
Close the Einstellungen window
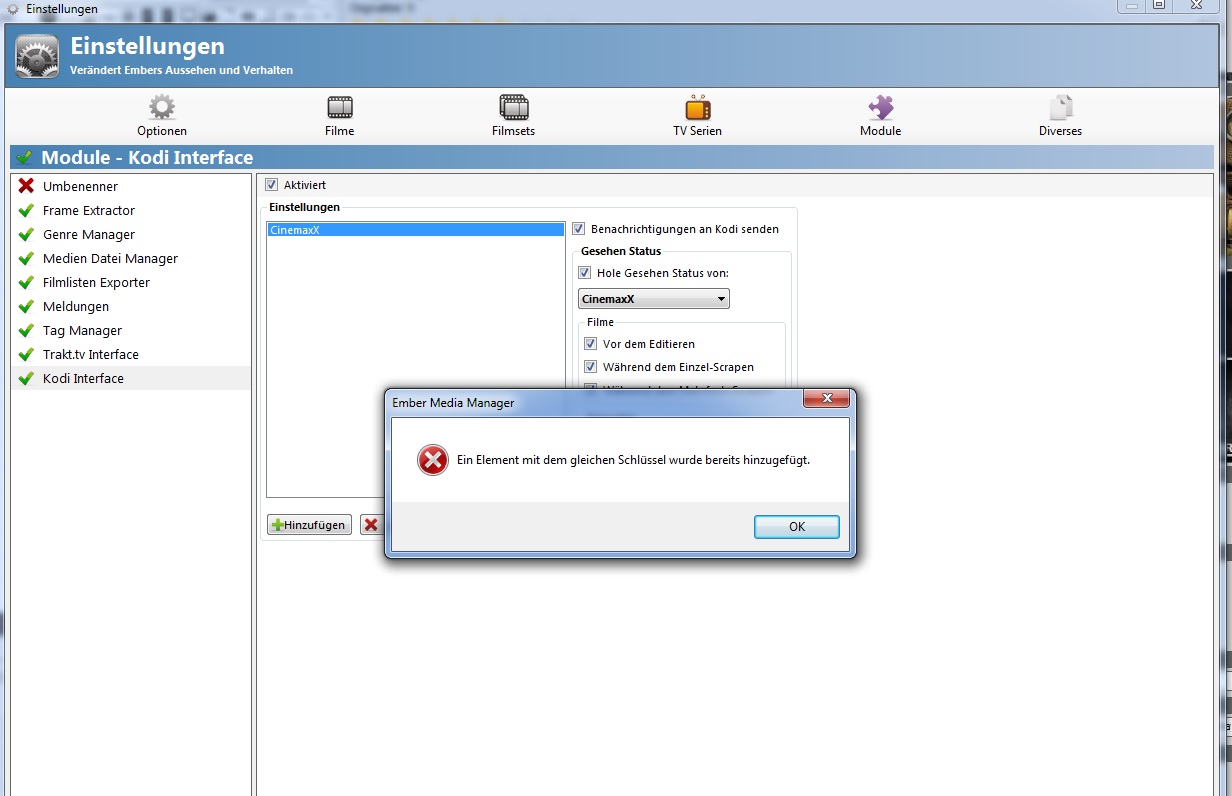coord(1195,5)
